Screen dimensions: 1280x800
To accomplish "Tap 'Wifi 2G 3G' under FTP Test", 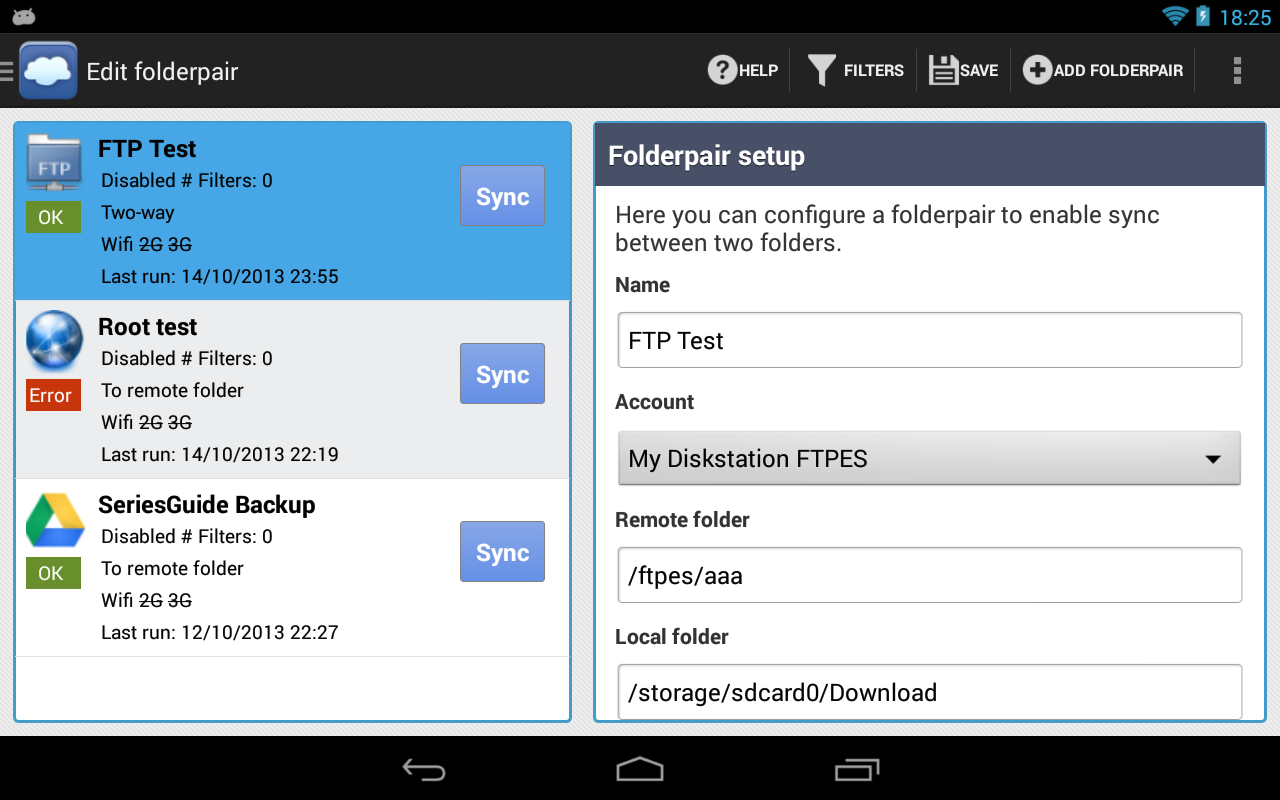I will [147, 245].
